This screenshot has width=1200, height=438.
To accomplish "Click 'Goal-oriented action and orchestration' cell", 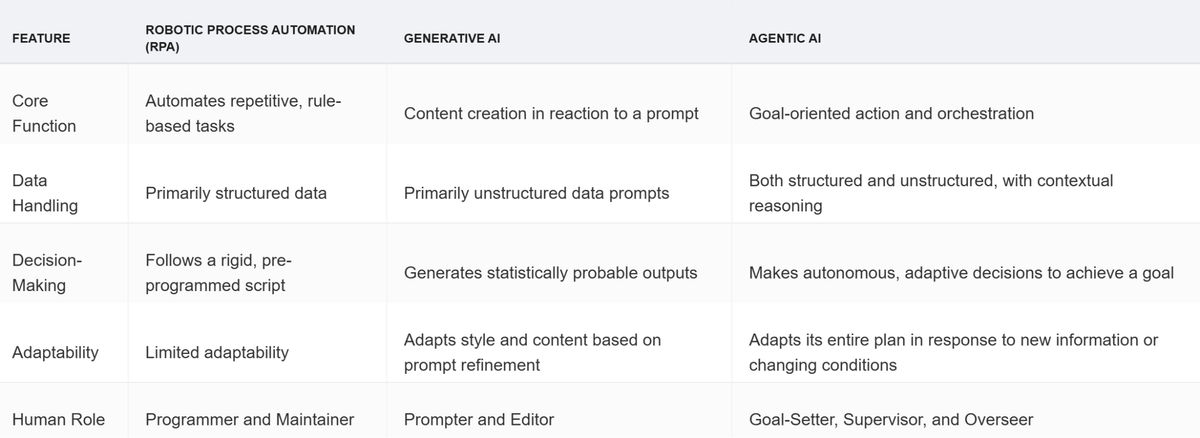I will [891, 114].
